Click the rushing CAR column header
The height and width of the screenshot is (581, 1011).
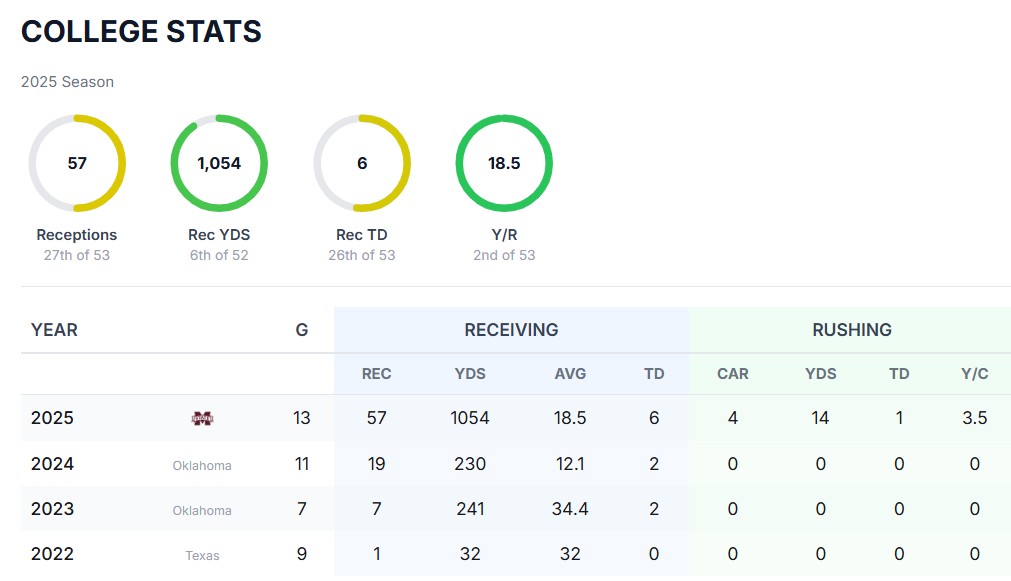733,374
